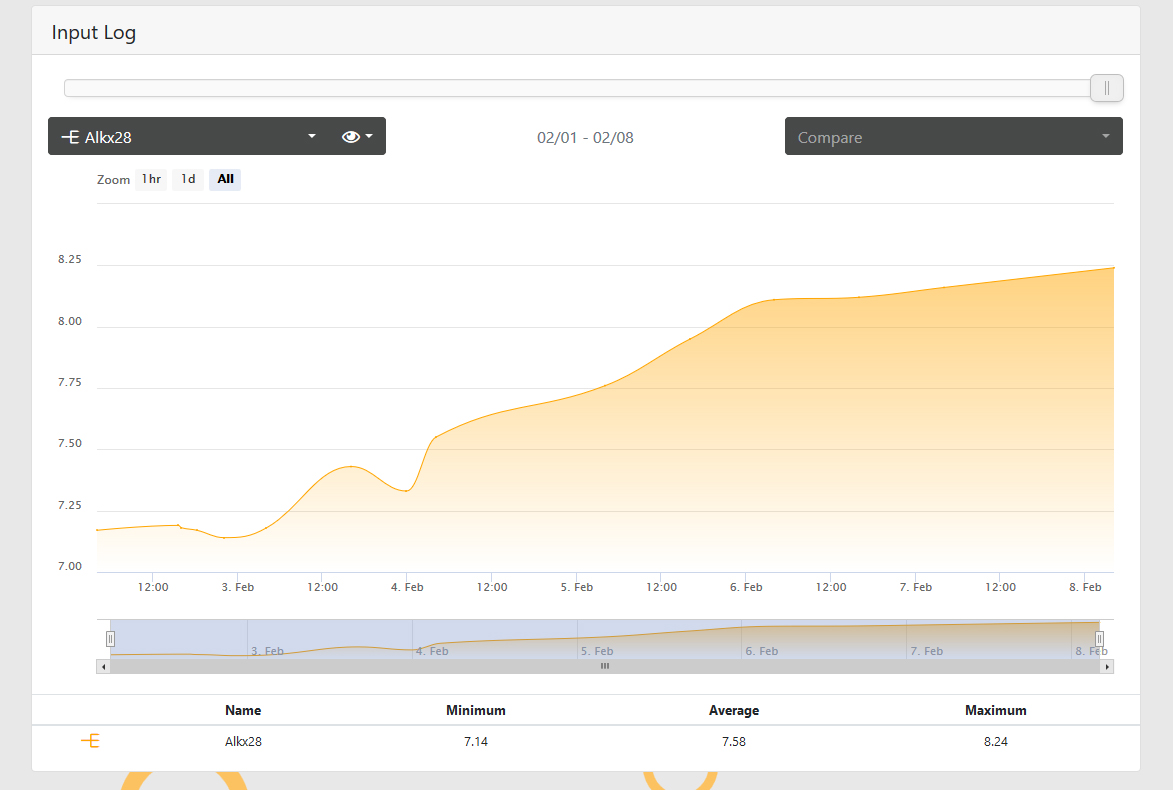
Task: Click the Alkx28 name cell in table
Action: [243, 741]
